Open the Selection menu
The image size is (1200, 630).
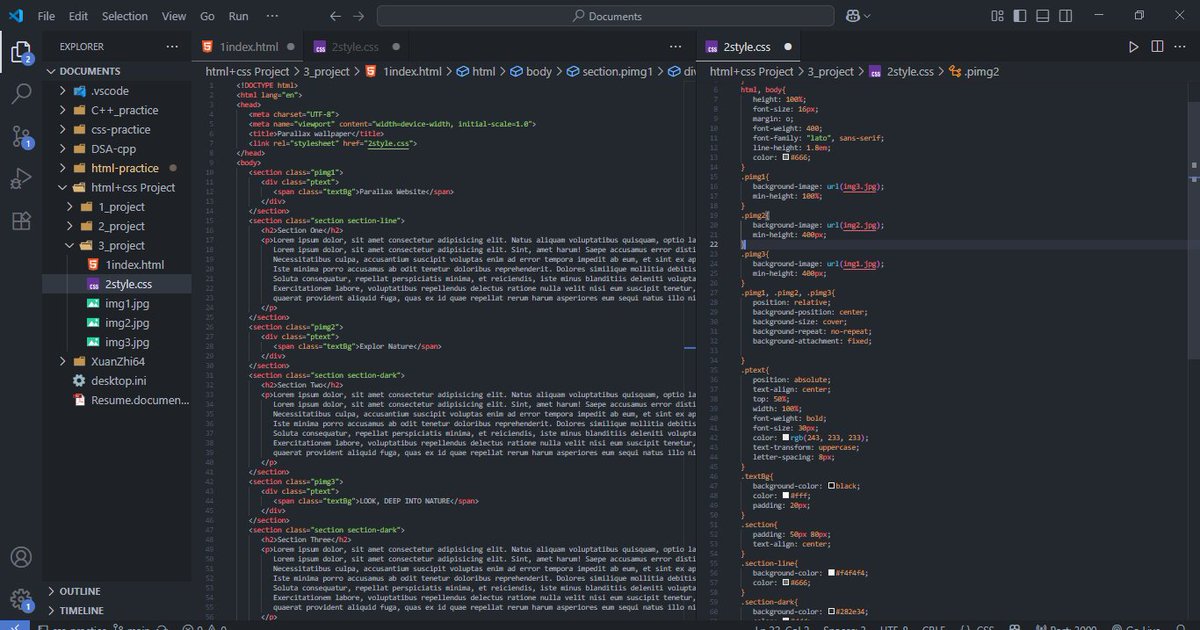[125, 16]
